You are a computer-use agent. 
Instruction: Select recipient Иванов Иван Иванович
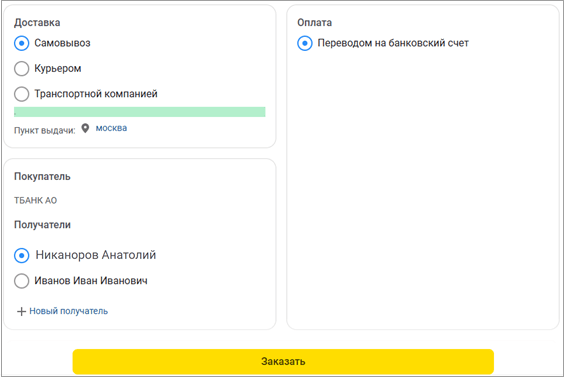(22, 281)
